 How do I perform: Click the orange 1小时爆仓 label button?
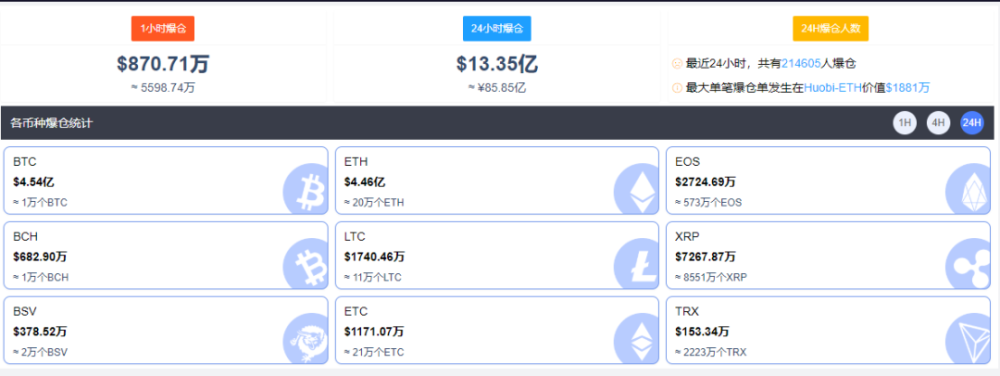163,29
